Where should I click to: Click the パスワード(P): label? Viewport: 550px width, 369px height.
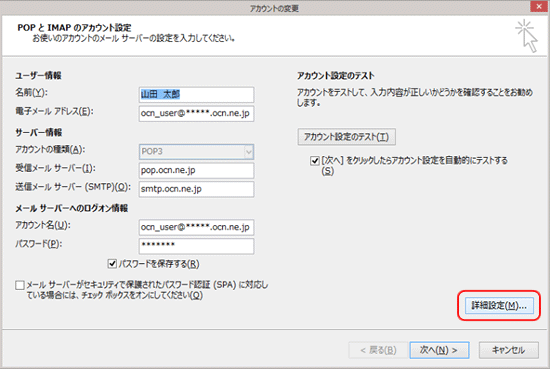click(x=39, y=244)
